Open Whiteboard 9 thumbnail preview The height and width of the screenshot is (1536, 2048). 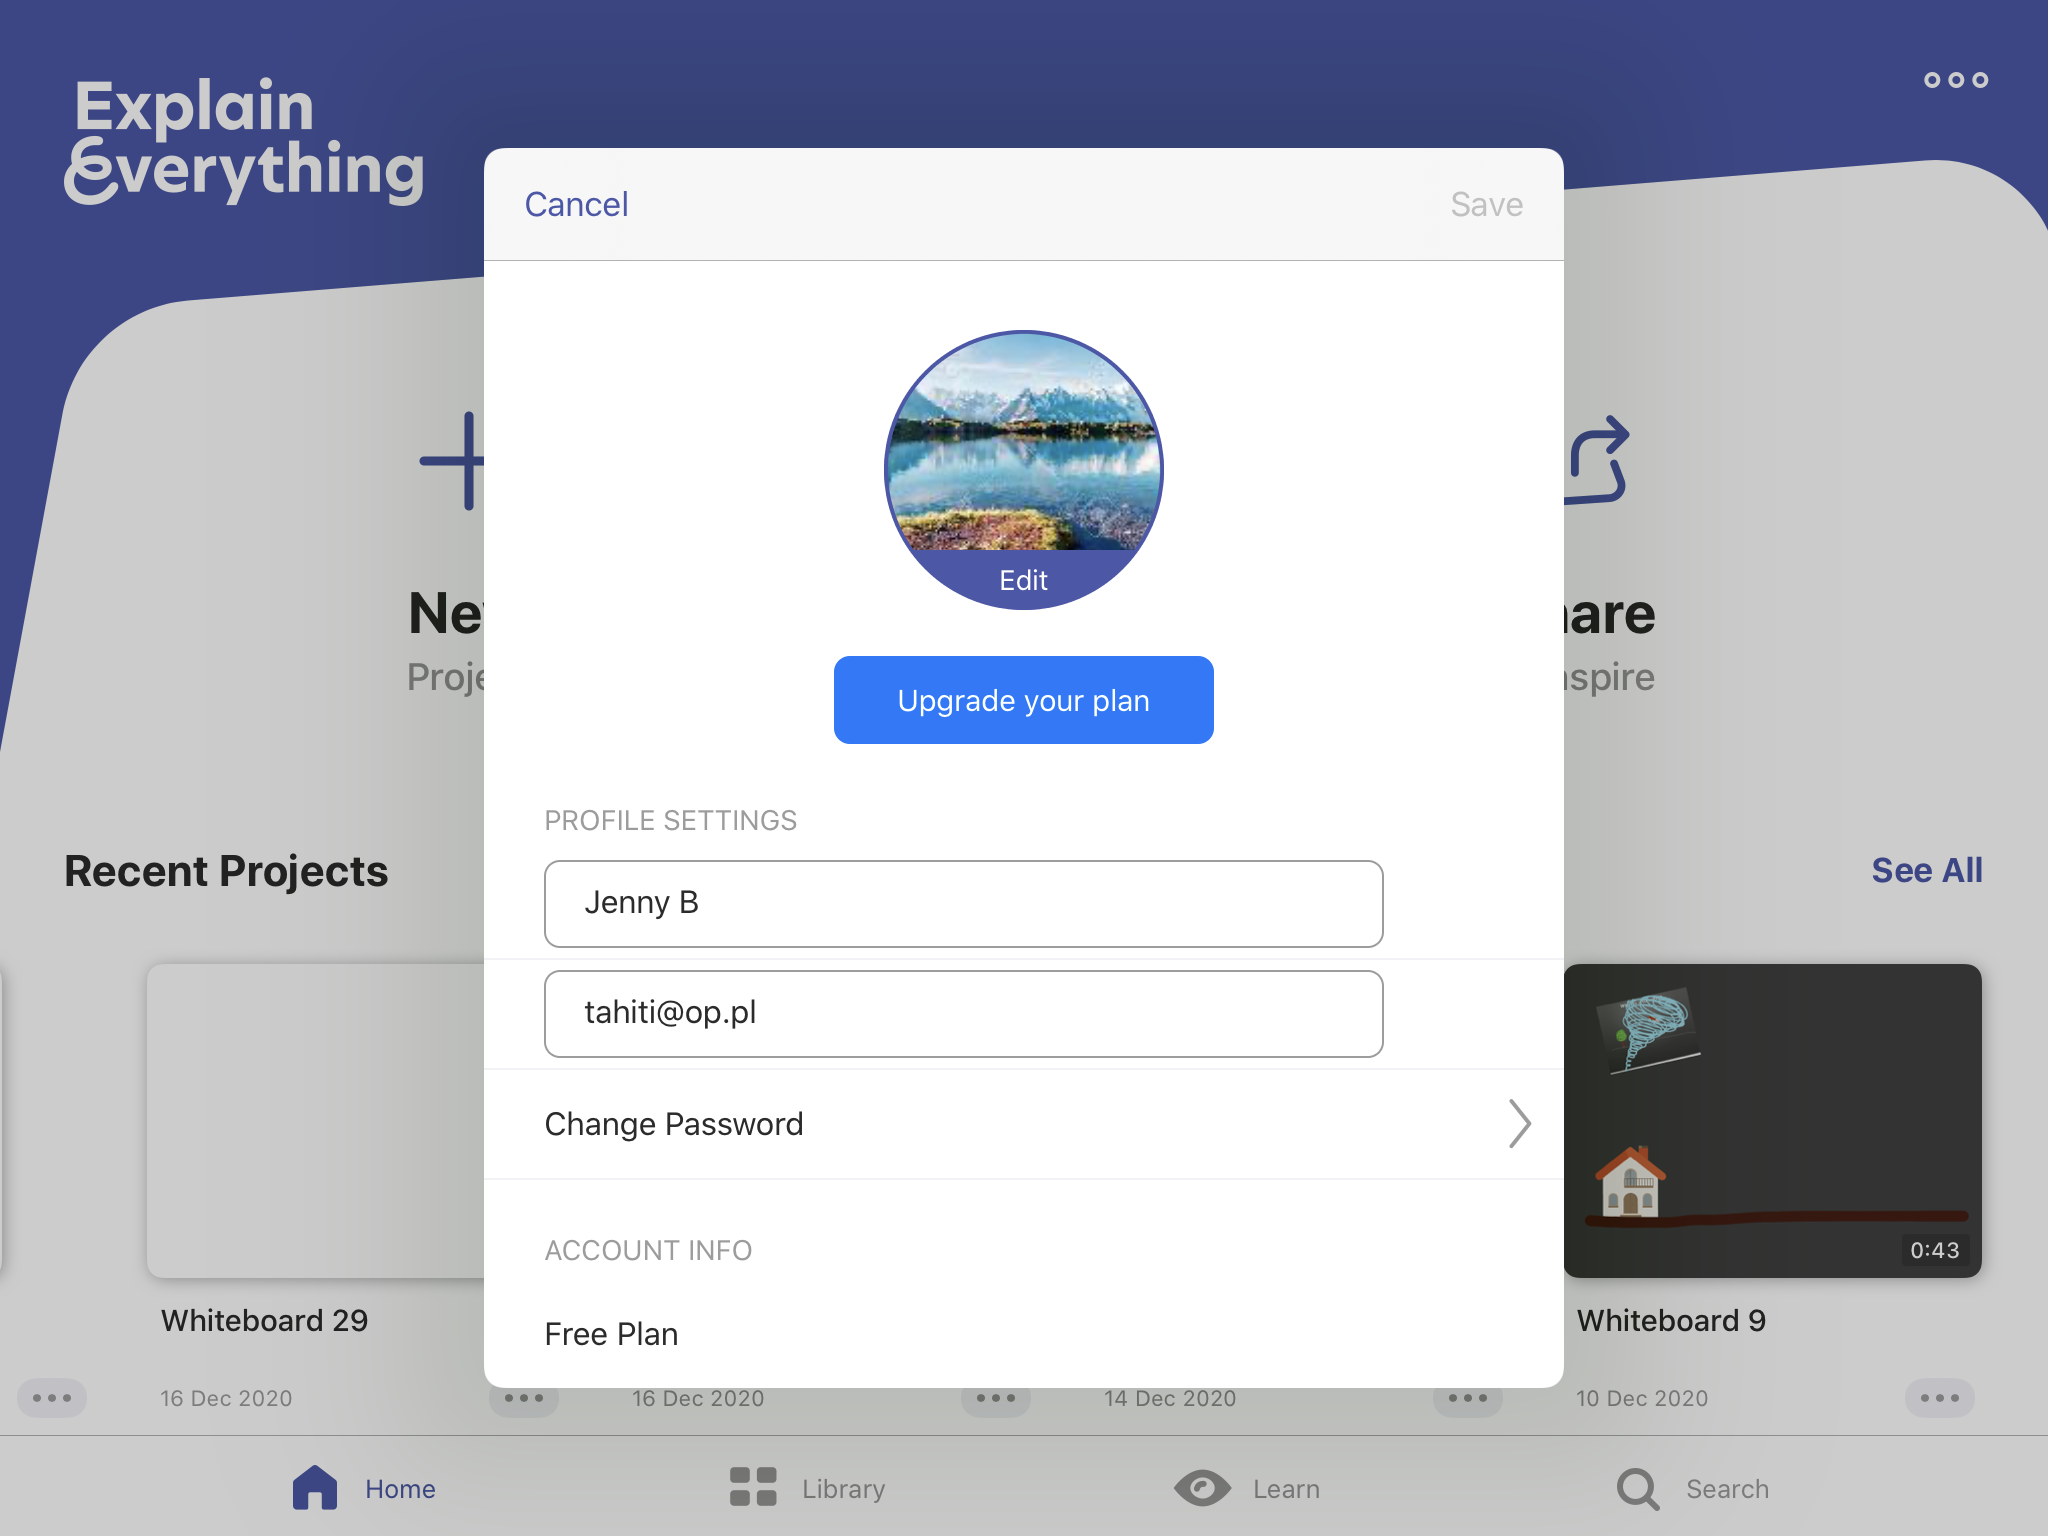click(x=1771, y=1118)
